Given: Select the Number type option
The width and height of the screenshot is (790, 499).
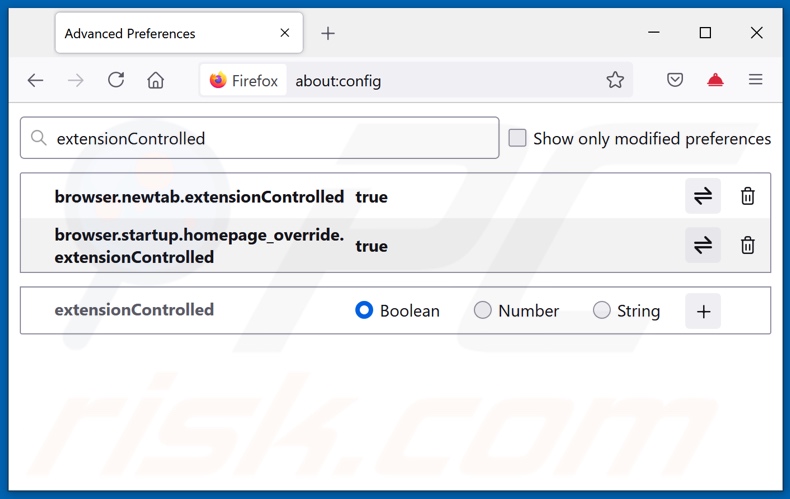Looking at the screenshot, I should (x=483, y=310).
